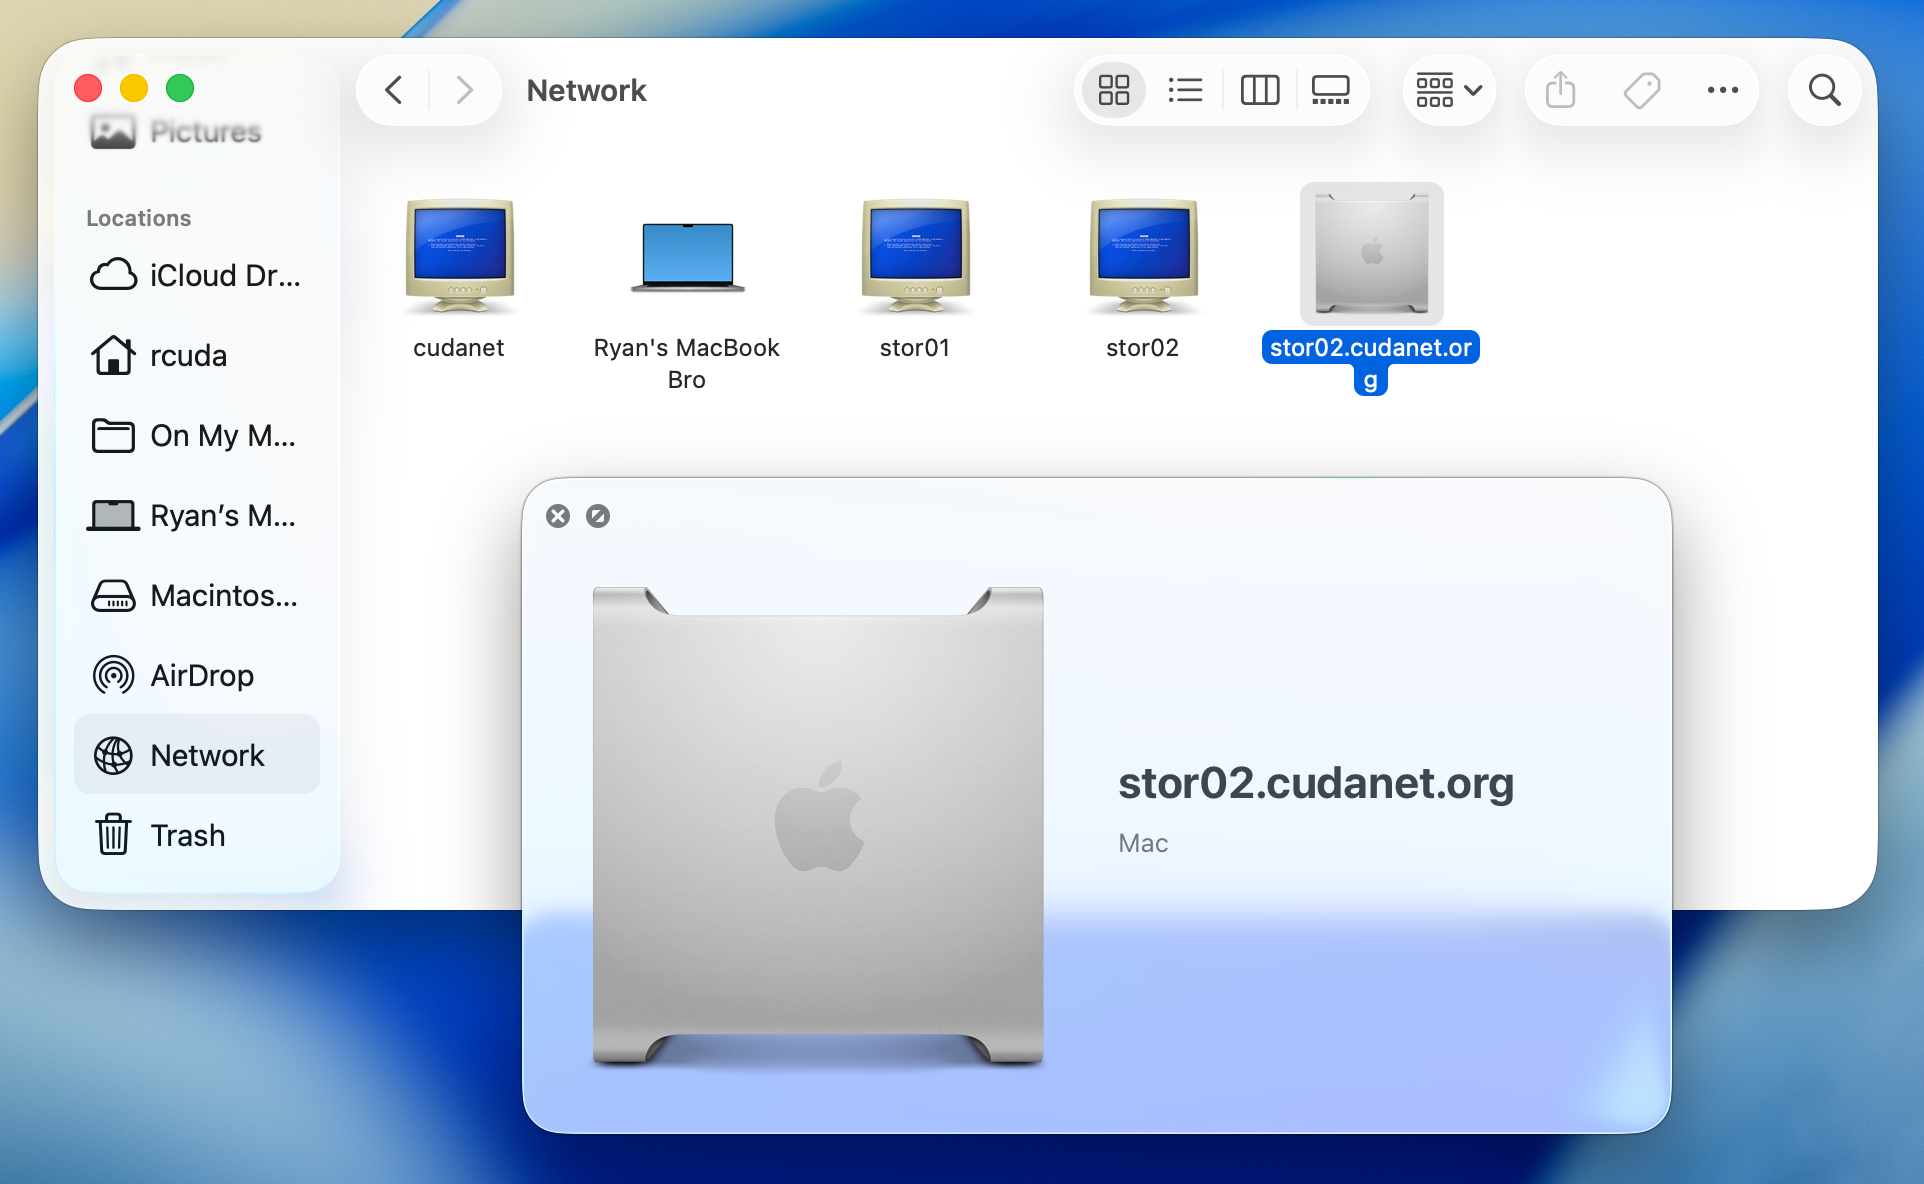Click the yellow minimize window button
1924x1184 pixels.
134,89
